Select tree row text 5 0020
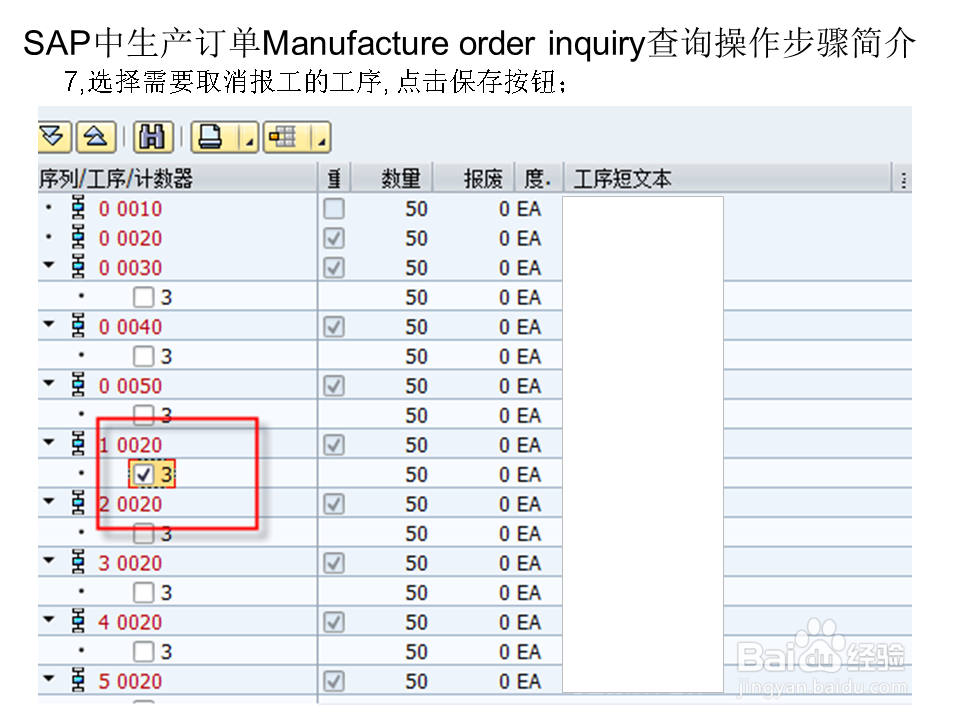Screen dimensions: 960x720 130,681
